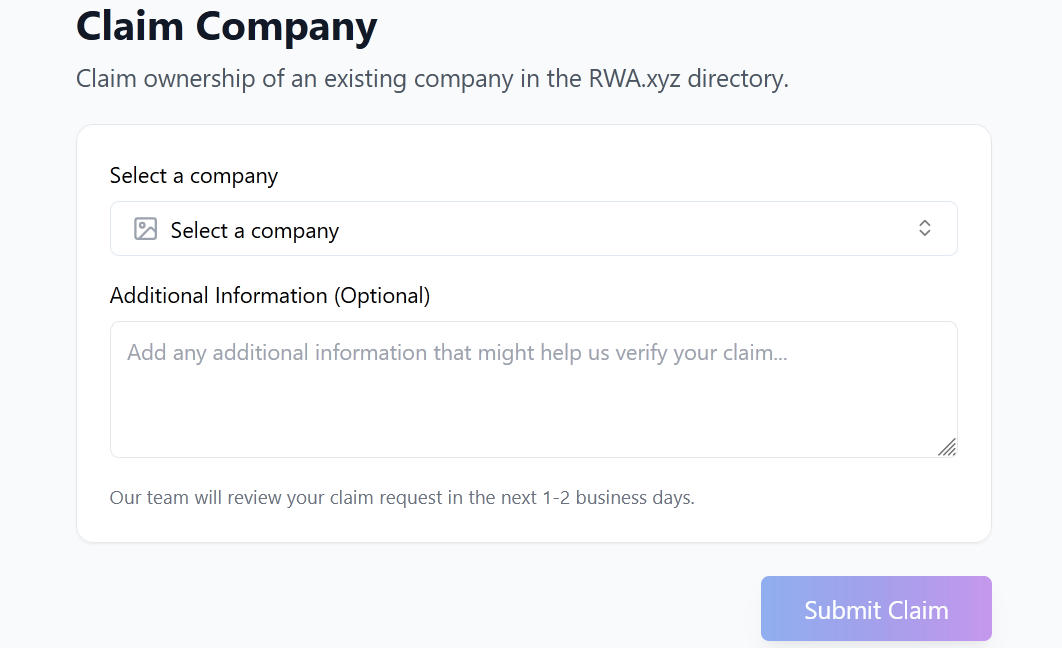The image size is (1062, 648).
Task: Focus the Additional Information text area
Action: point(533,400)
